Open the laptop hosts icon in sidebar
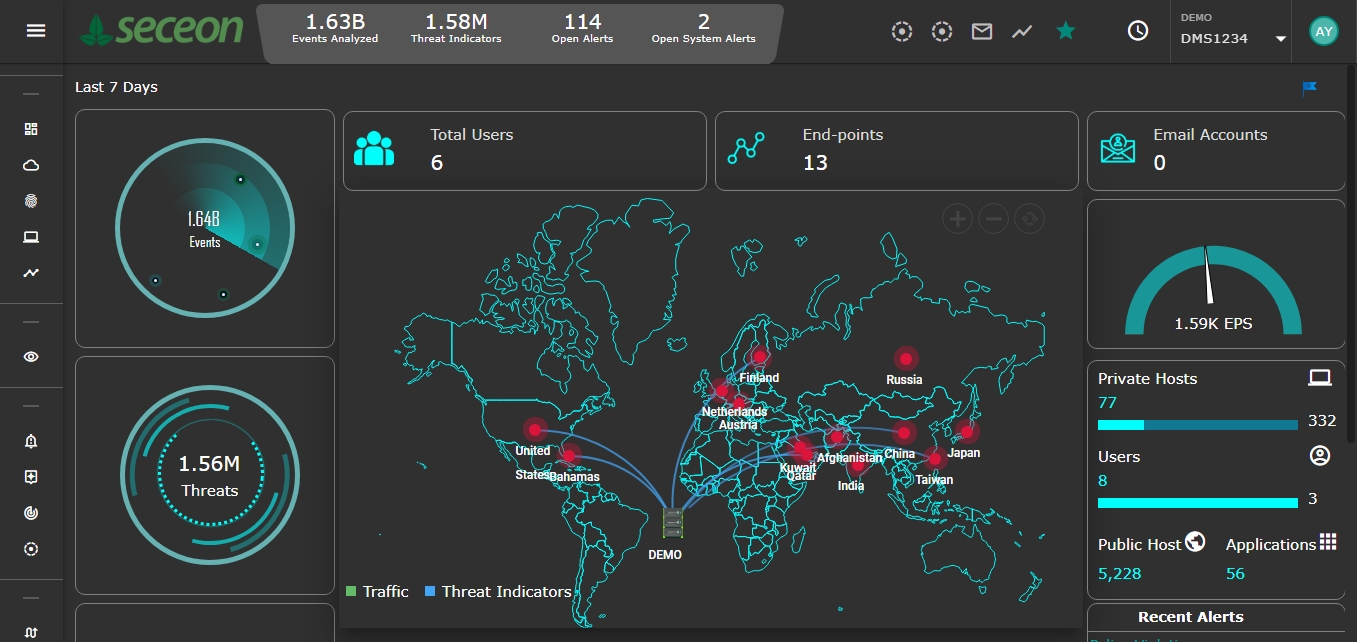 pyautogui.click(x=31, y=237)
